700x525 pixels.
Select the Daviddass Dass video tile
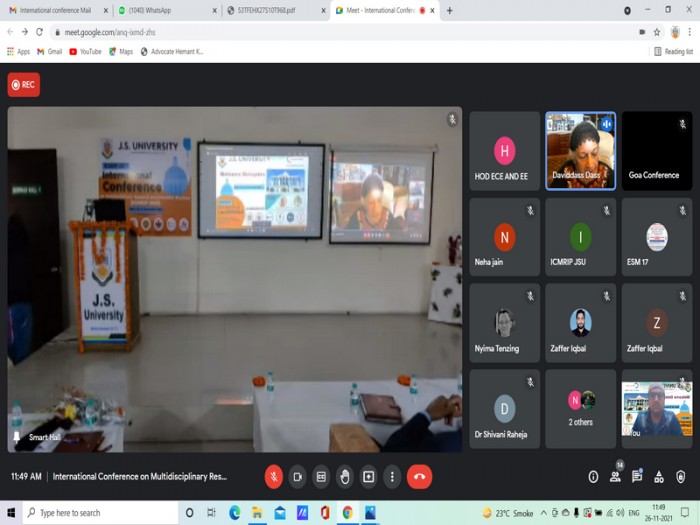point(580,151)
